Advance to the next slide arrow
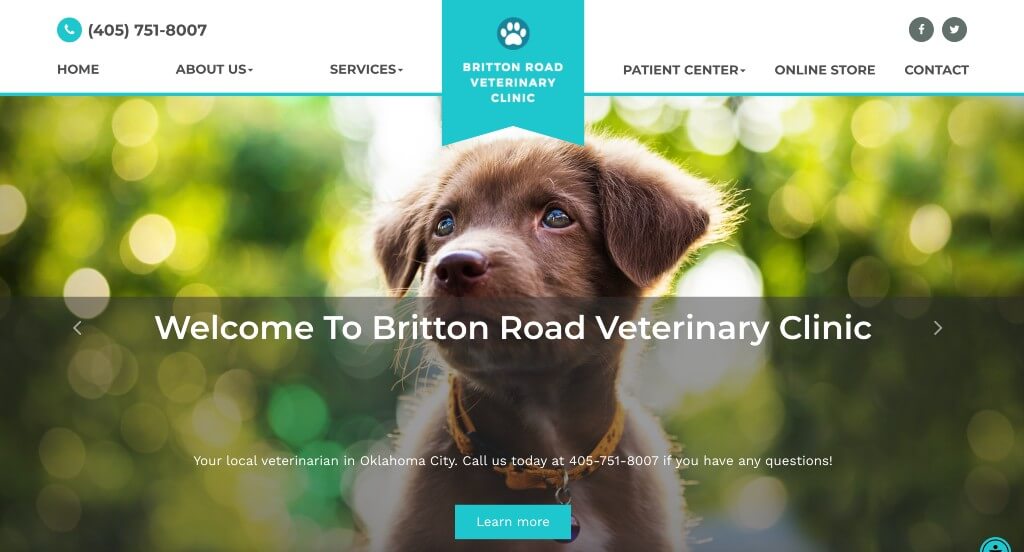1024x552 pixels. pos(938,328)
